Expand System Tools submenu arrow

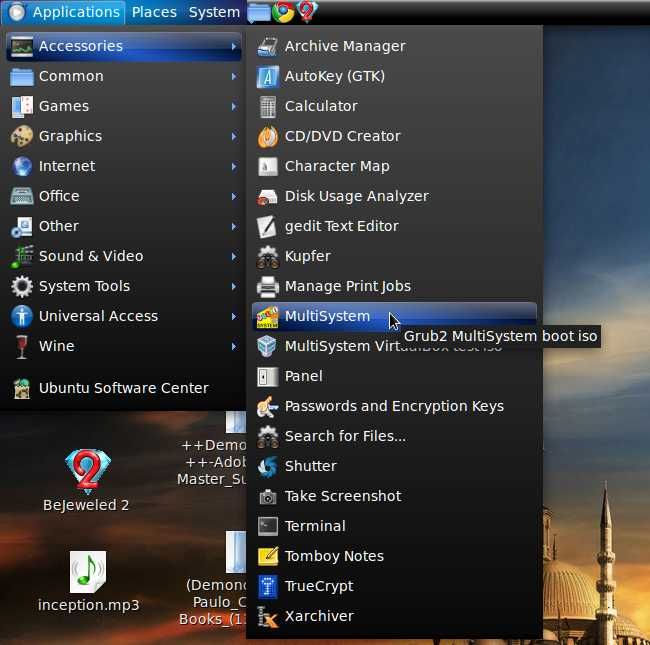point(234,286)
